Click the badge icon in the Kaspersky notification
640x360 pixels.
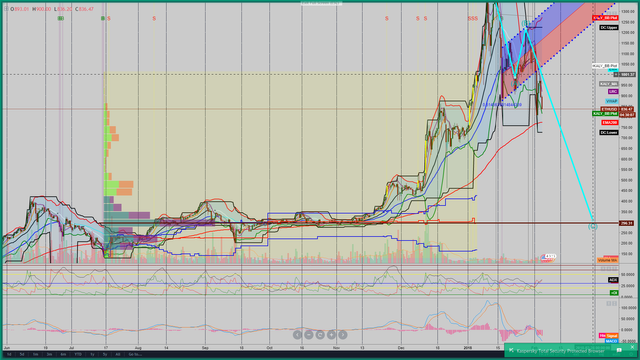(619, 350)
